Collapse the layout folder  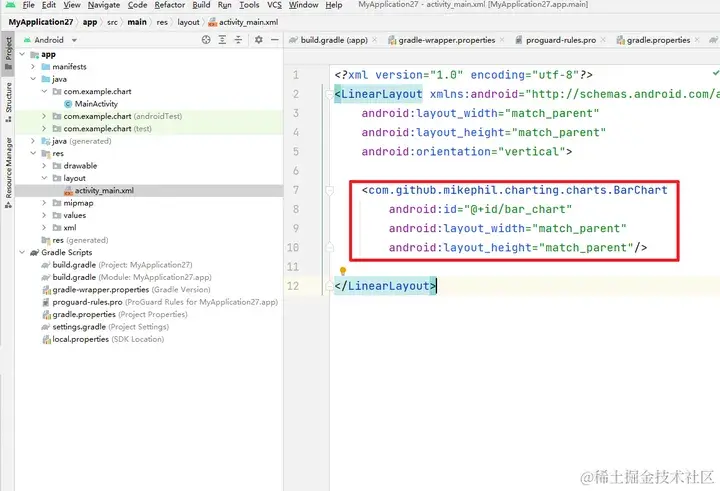coord(44,178)
